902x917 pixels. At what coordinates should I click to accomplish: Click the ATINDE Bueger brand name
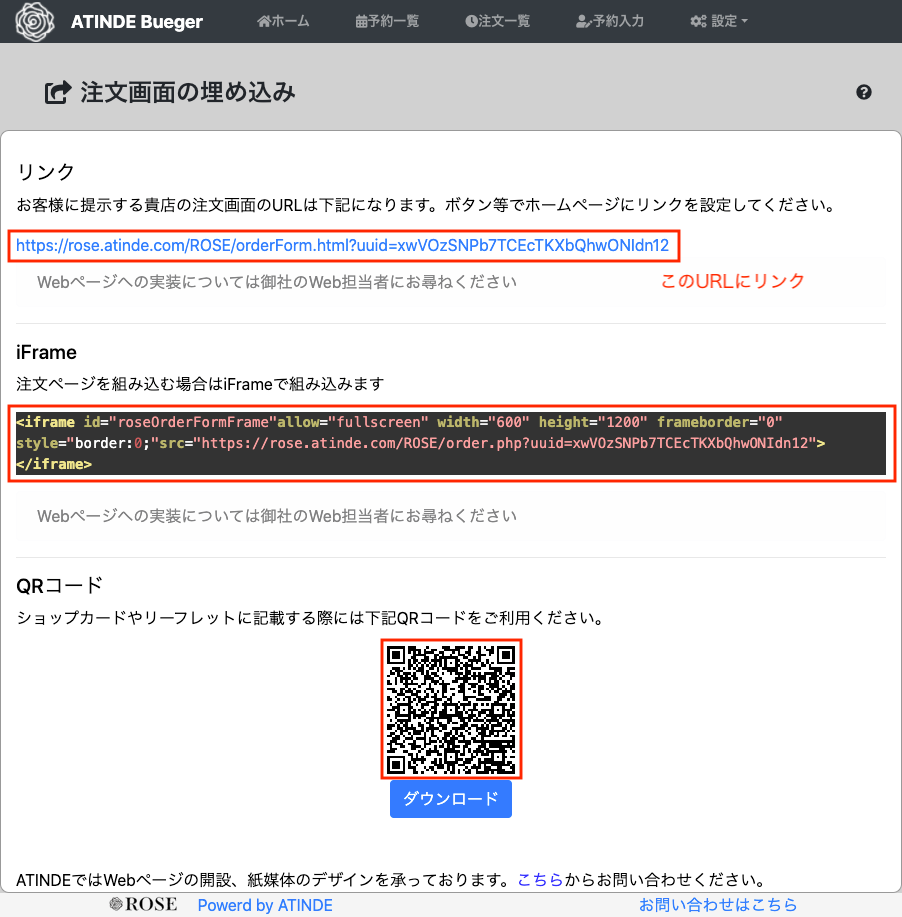137,22
